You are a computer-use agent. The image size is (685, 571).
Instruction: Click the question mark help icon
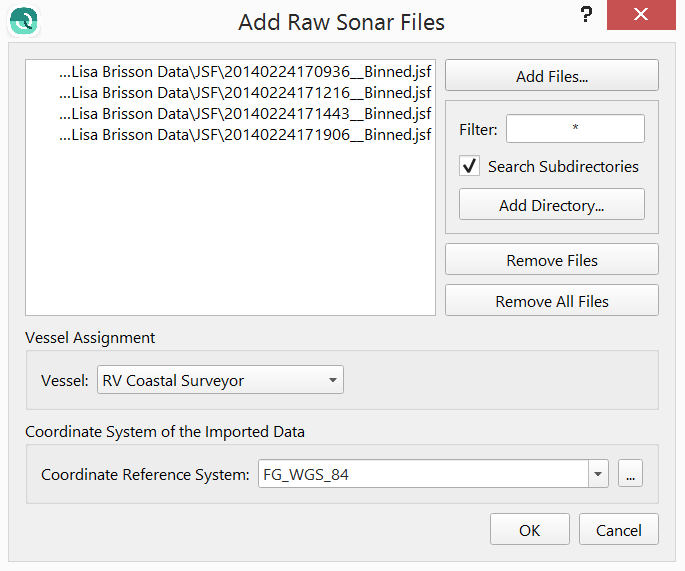586,17
